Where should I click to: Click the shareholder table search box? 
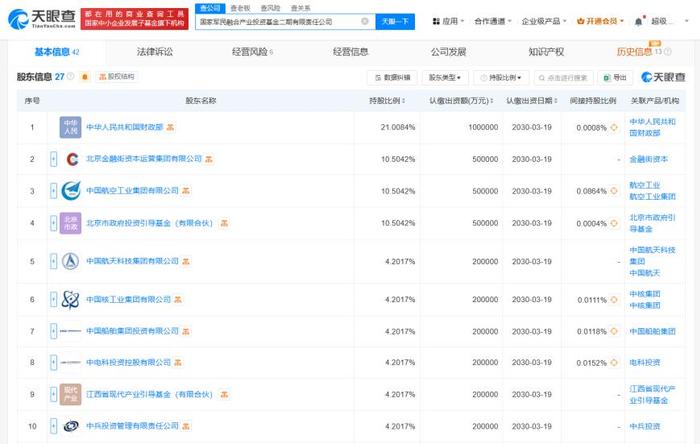coord(563,78)
